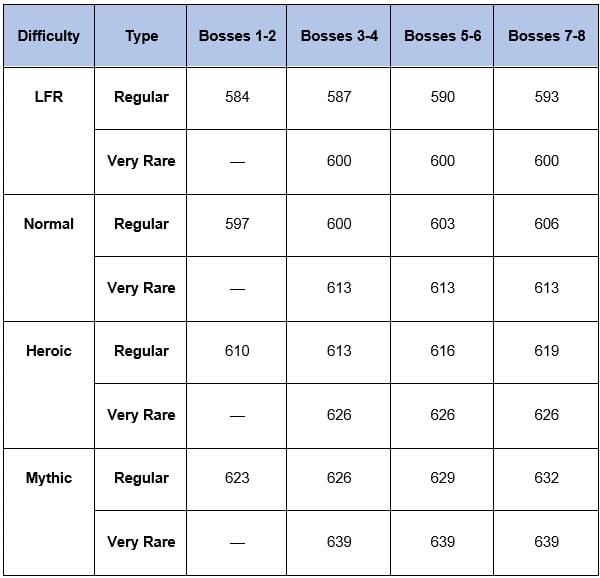This screenshot has height=578, width=600.
Task: Click the cell showing 584
Action: (237, 97)
